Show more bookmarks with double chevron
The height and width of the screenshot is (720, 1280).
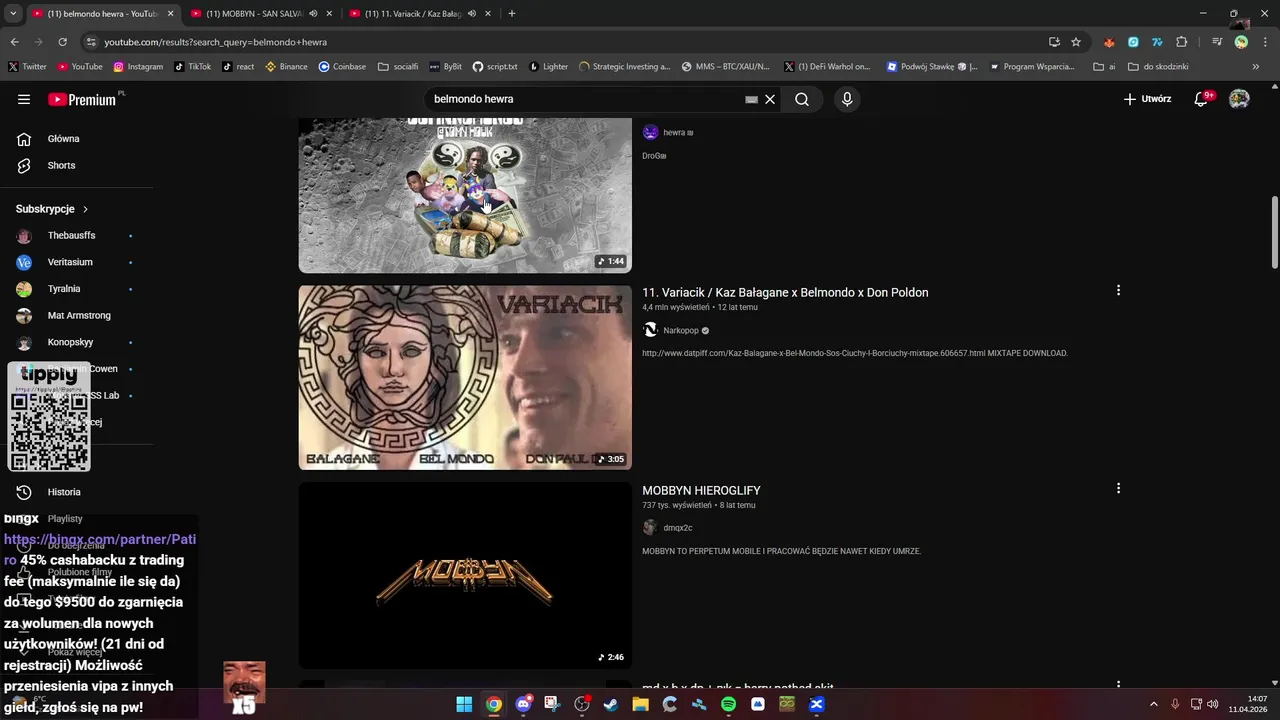tap(1256, 67)
